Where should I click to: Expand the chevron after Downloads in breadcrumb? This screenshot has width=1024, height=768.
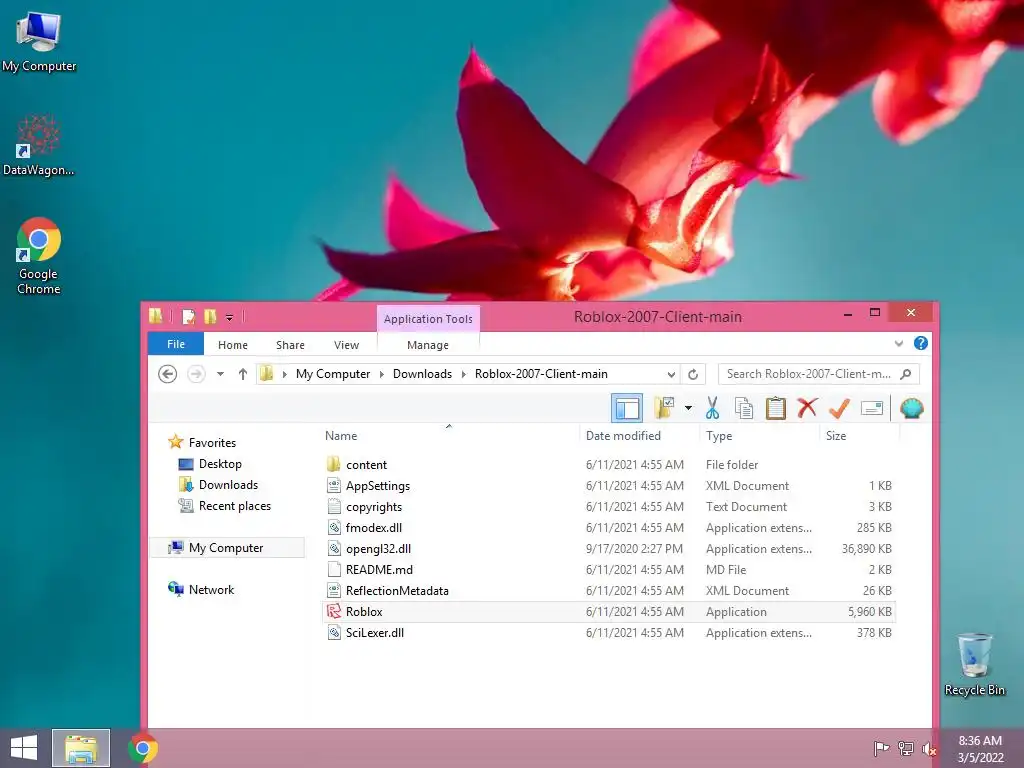(464, 374)
